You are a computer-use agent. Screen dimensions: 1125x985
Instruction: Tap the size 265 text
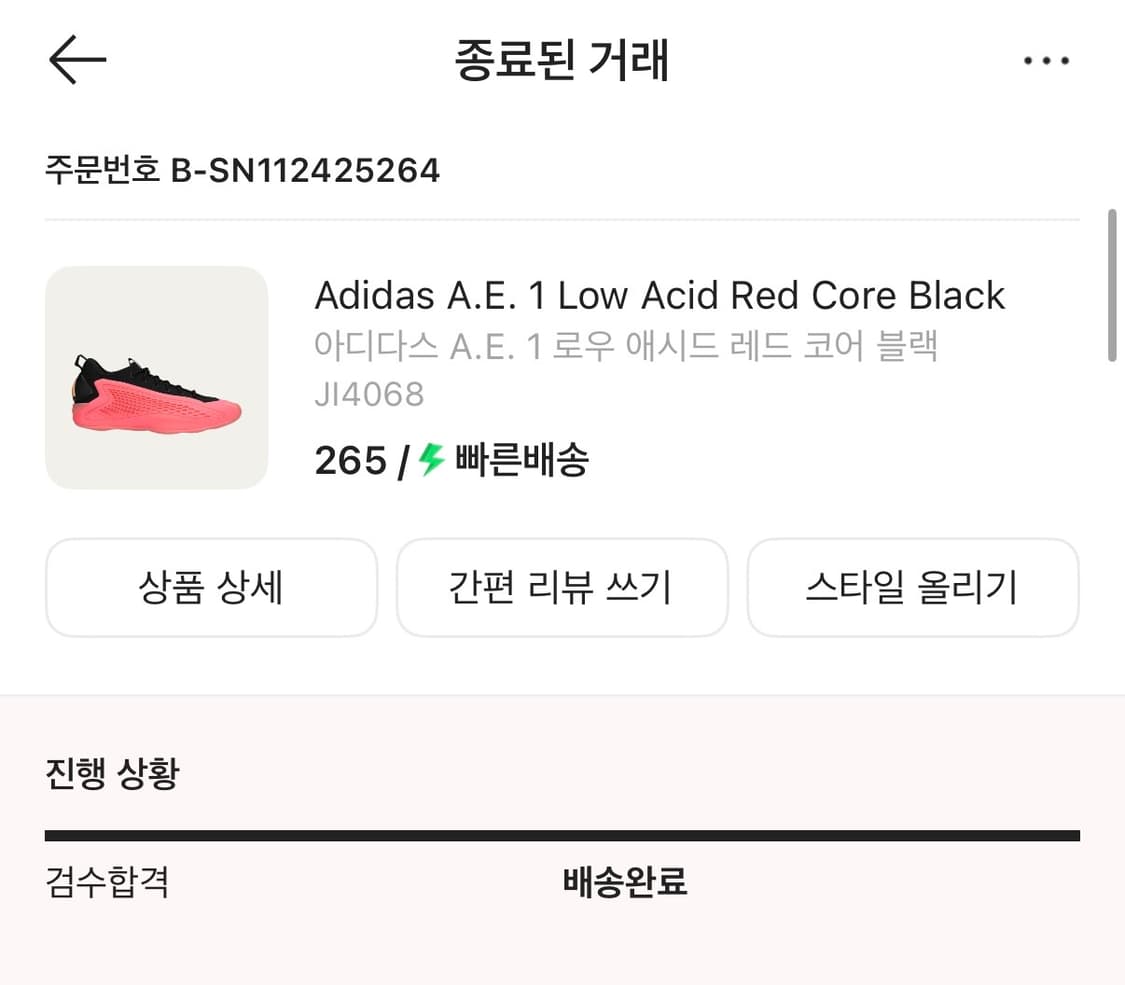pyautogui.click(x=350, y=461)
